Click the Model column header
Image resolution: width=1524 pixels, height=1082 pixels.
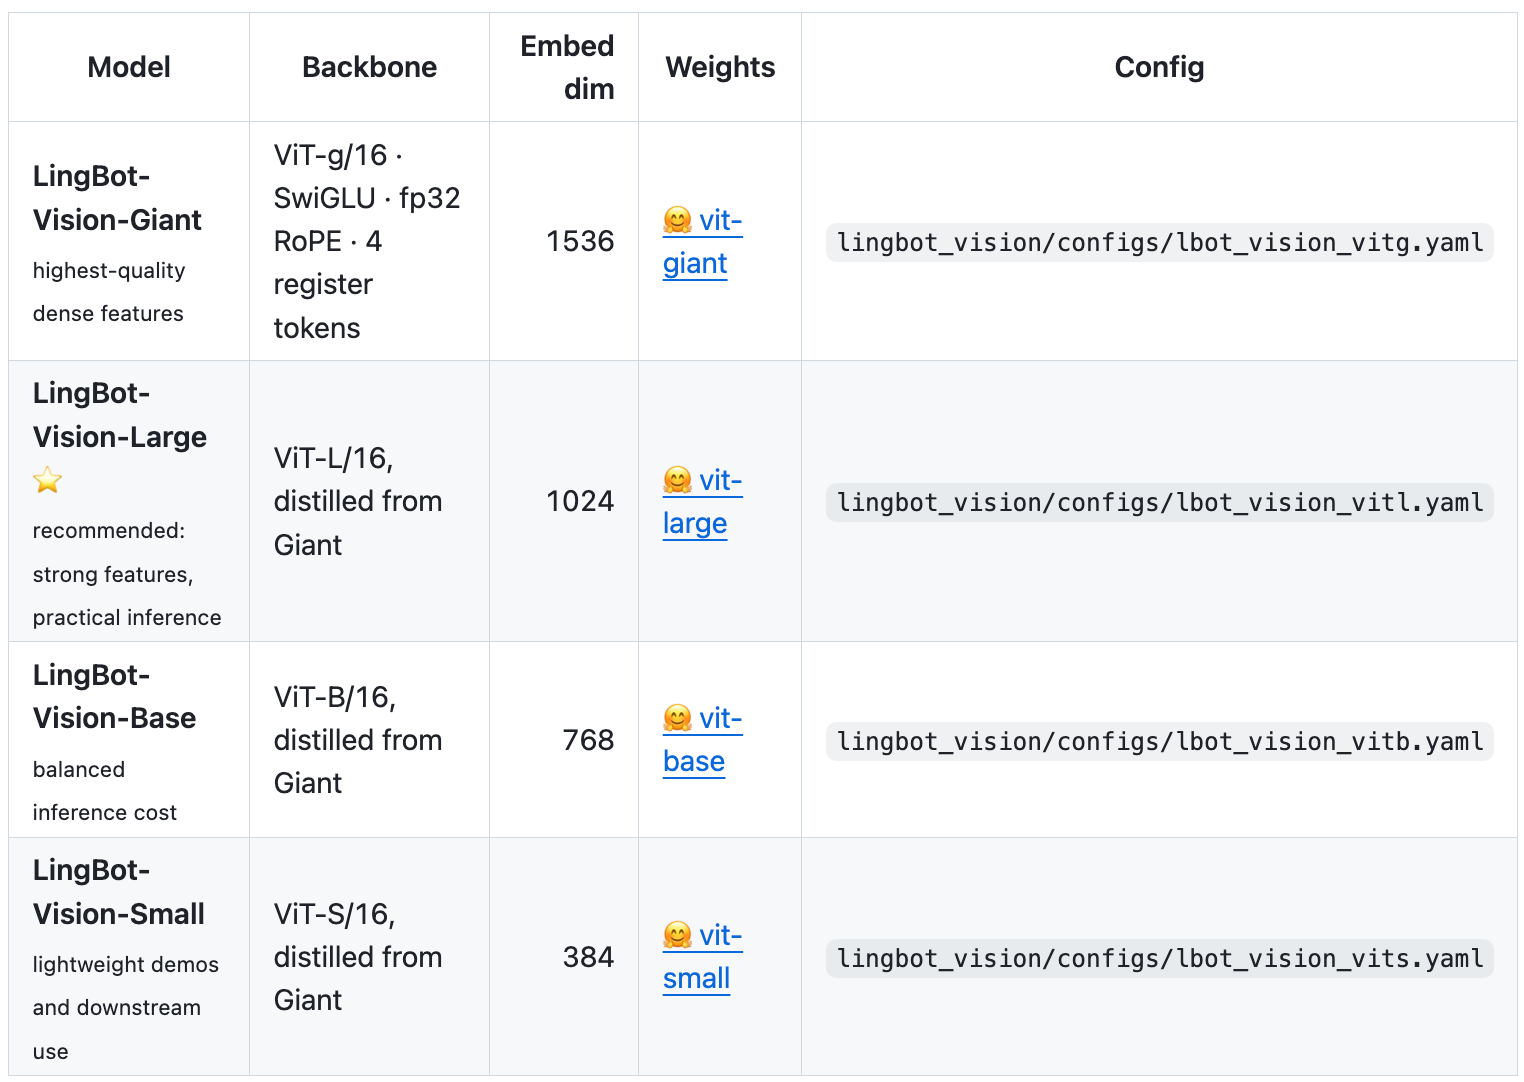tap(129, 67)
